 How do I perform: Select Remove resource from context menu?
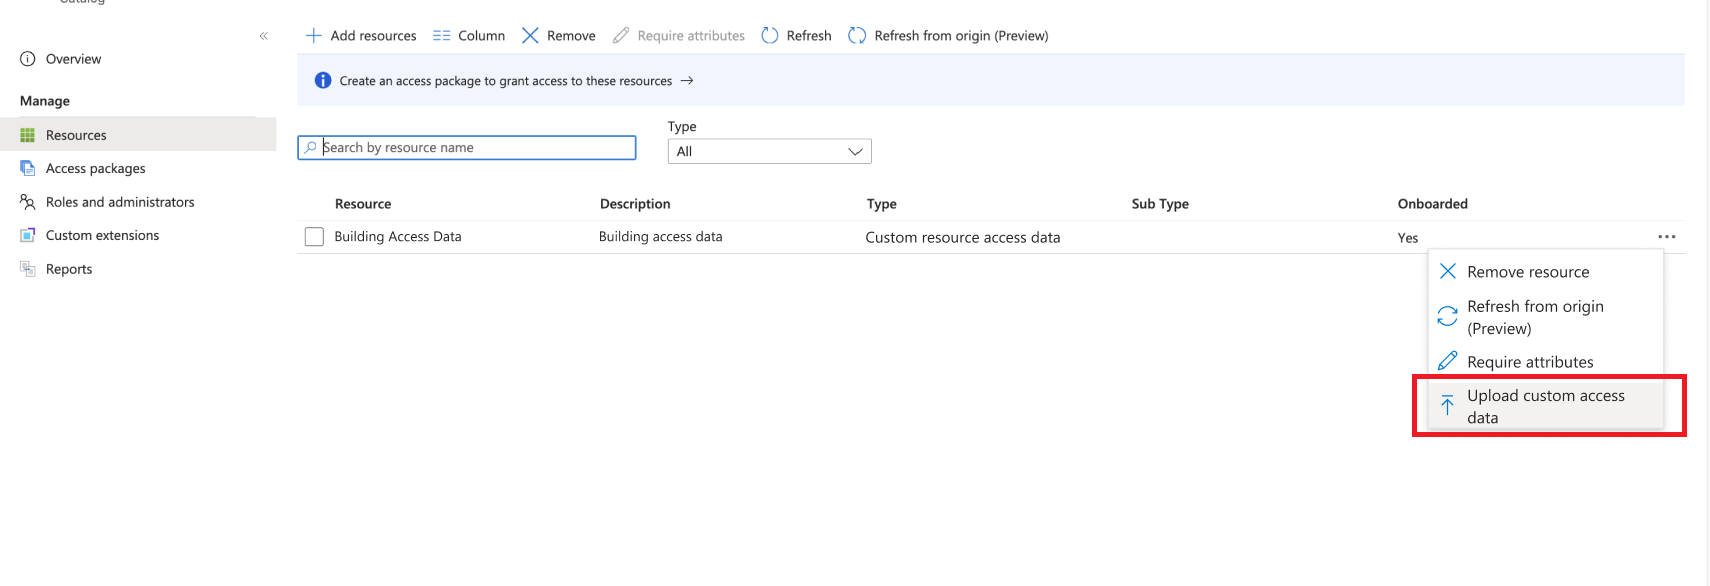coord(1527,272)
